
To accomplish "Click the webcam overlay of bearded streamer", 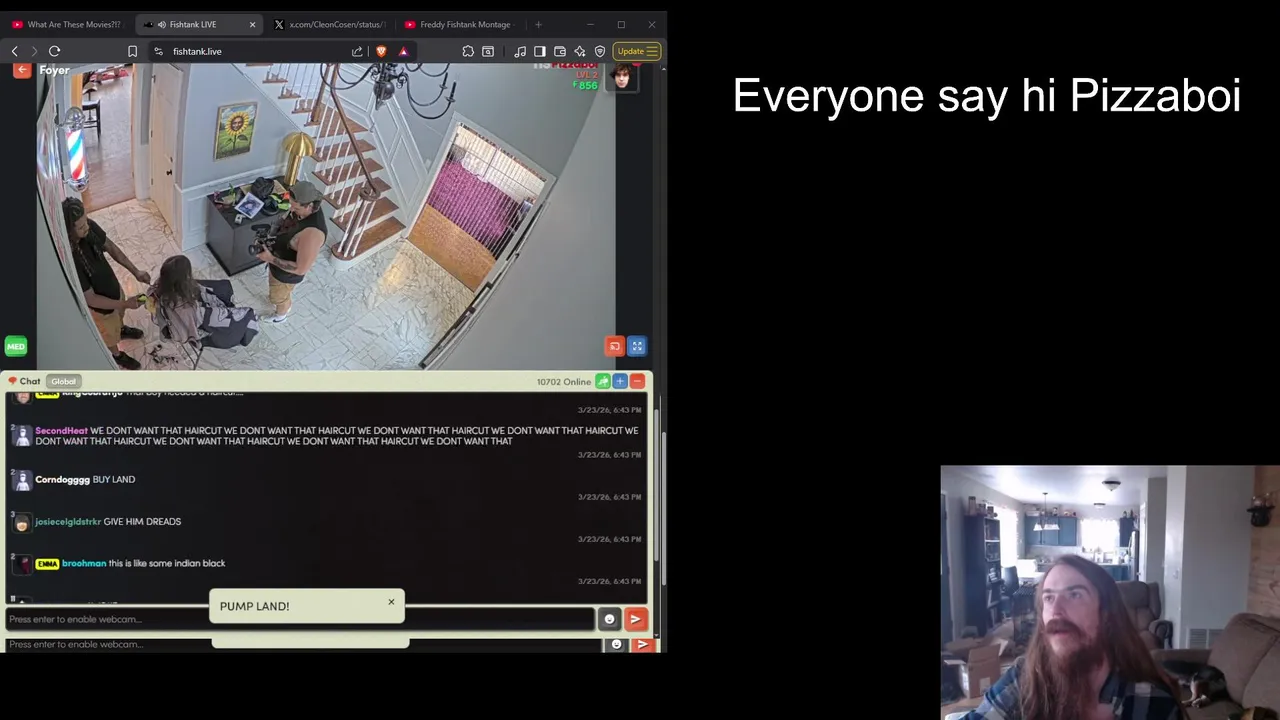I will (x=1110, y=592).
